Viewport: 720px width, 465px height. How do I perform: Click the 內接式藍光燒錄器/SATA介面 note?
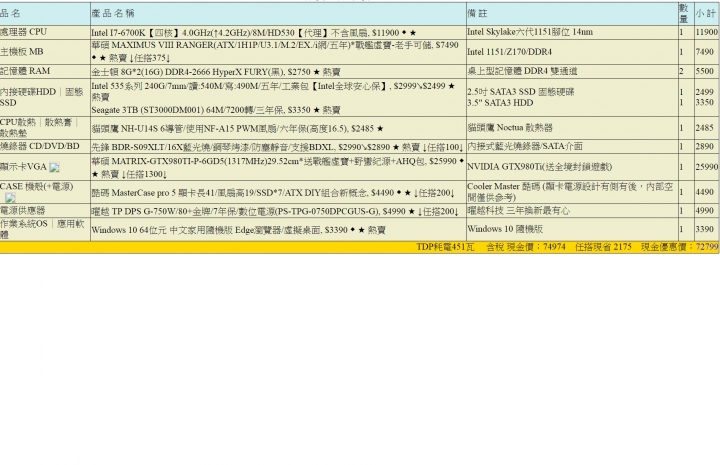pos(525,146)
